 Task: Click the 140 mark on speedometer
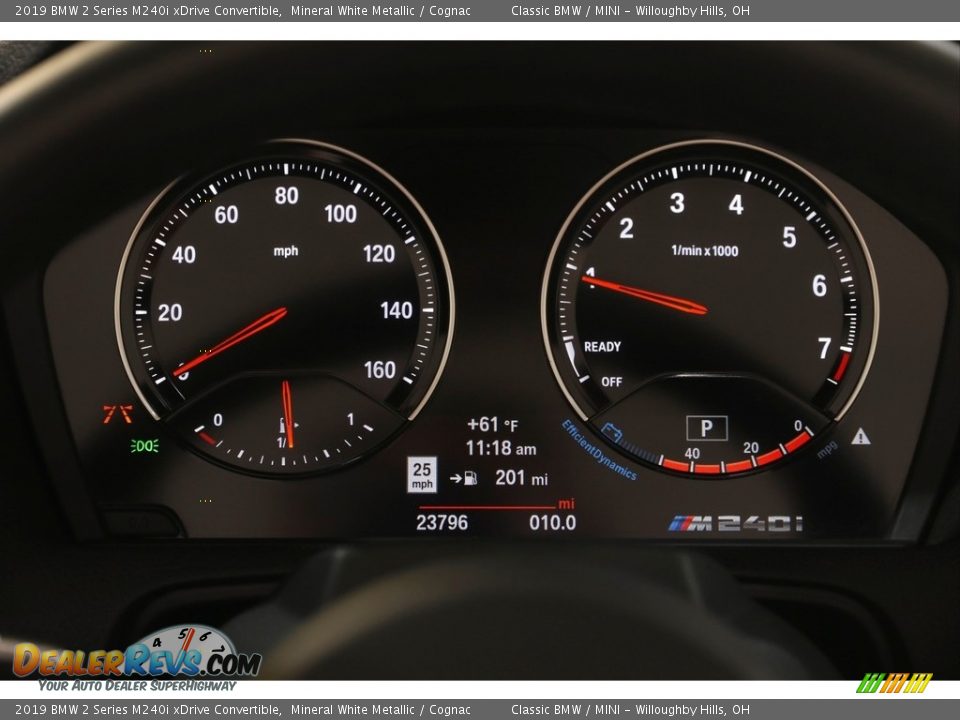tap(396, 310)
